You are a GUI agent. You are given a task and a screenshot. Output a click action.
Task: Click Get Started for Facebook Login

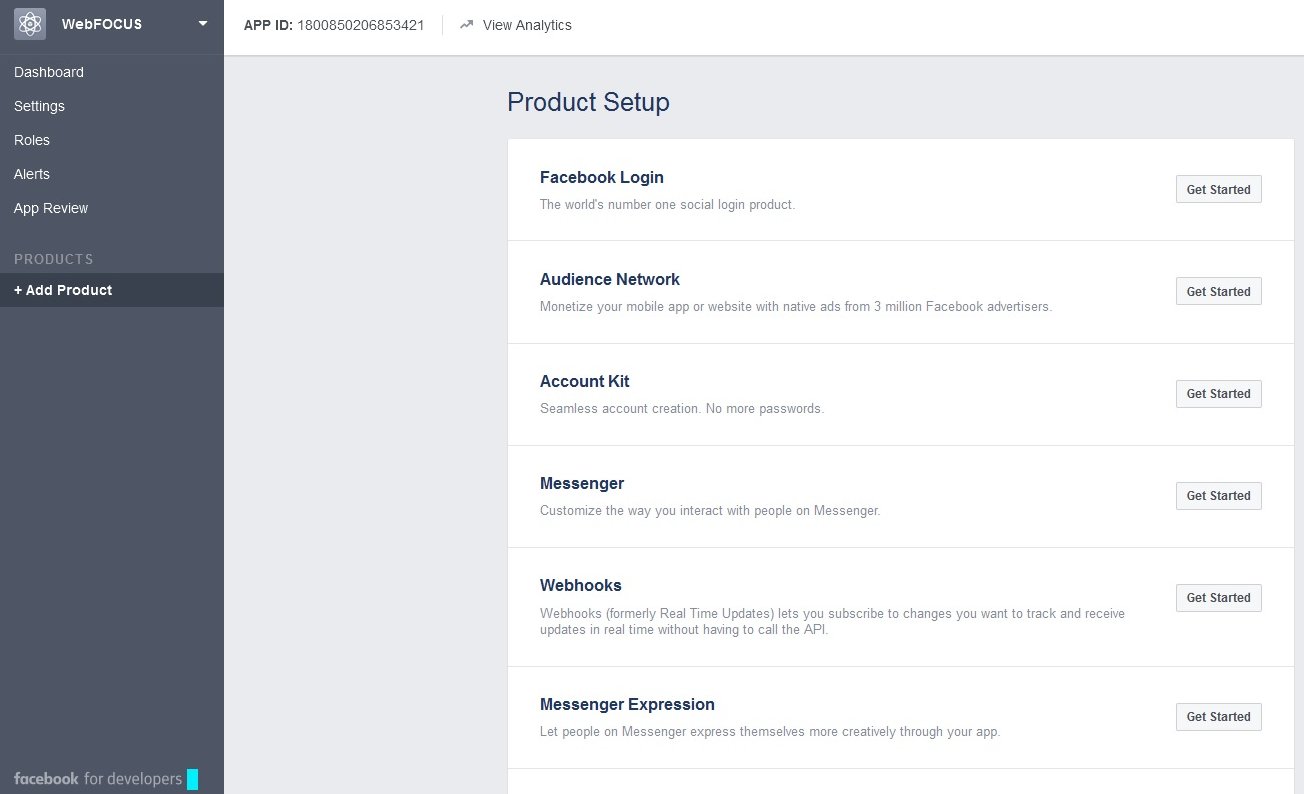point(1218,189)
